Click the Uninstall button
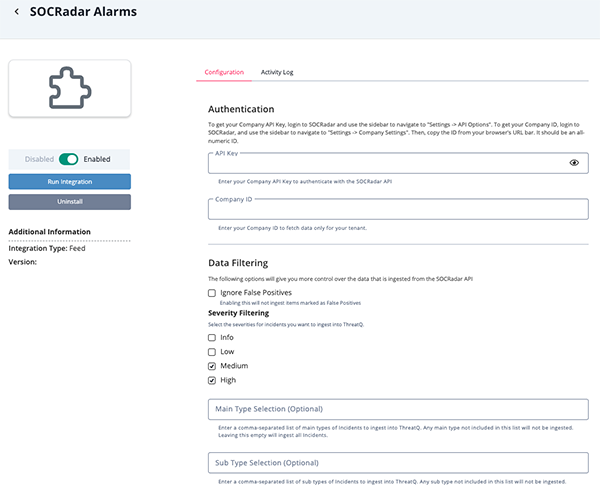 point(69,202)
